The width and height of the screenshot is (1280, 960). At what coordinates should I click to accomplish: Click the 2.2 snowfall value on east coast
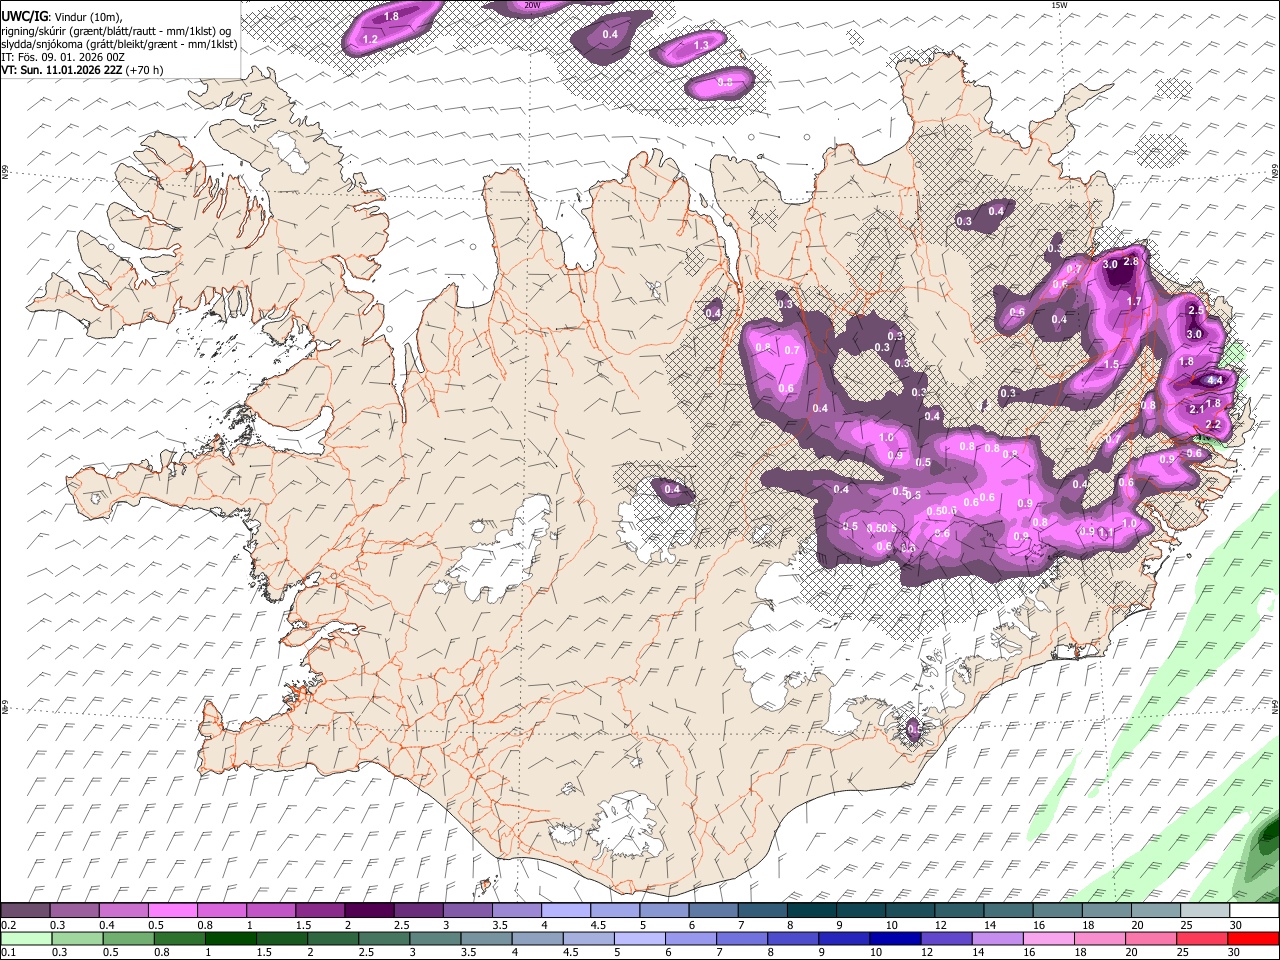click(1214, 425)
